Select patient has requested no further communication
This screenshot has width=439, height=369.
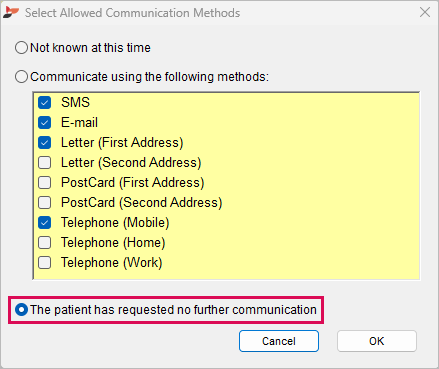click(x=21, y=310)
